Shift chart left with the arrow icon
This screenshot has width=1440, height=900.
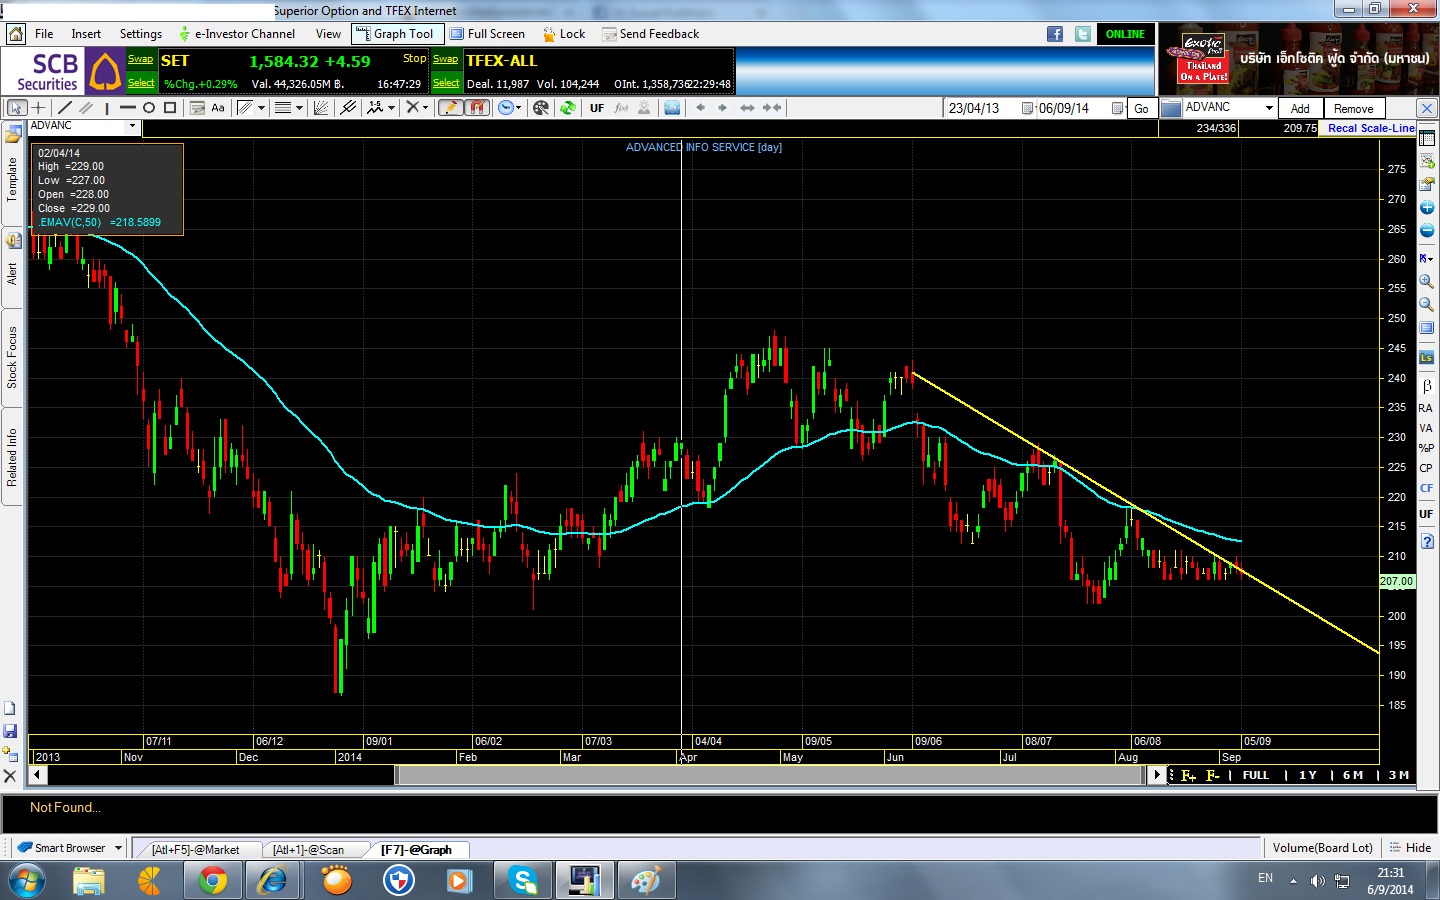700,108
